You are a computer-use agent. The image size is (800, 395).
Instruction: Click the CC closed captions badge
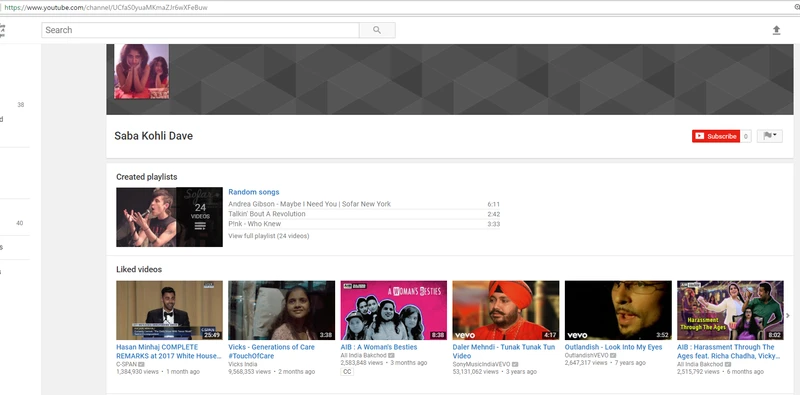pos(347,372)
